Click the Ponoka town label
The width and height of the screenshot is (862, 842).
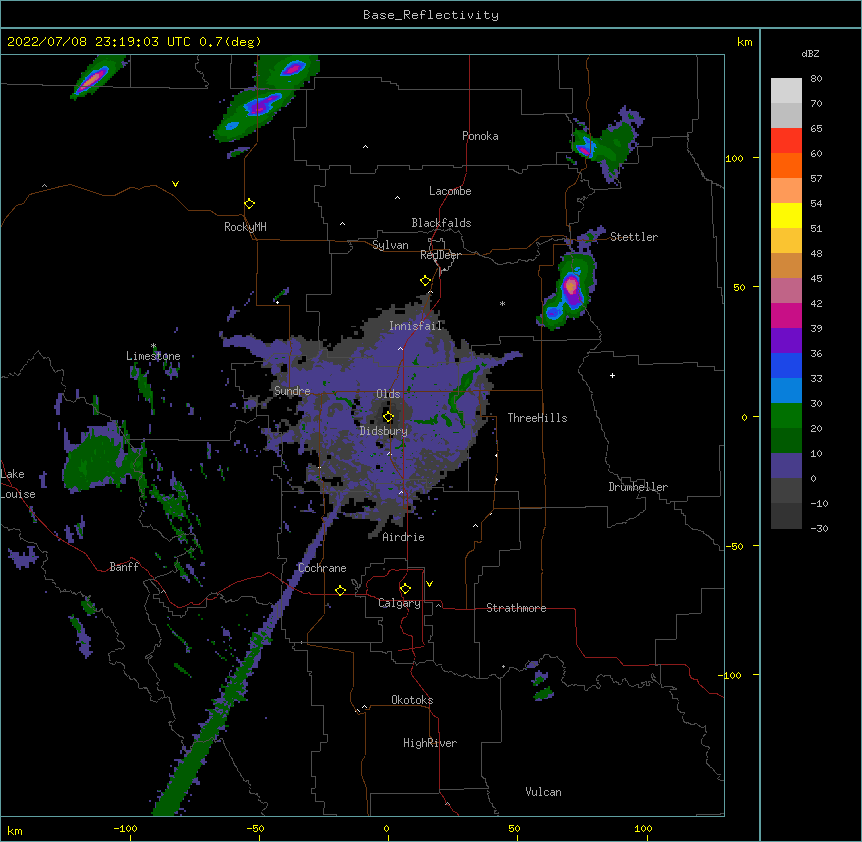(x=480, y=136)
